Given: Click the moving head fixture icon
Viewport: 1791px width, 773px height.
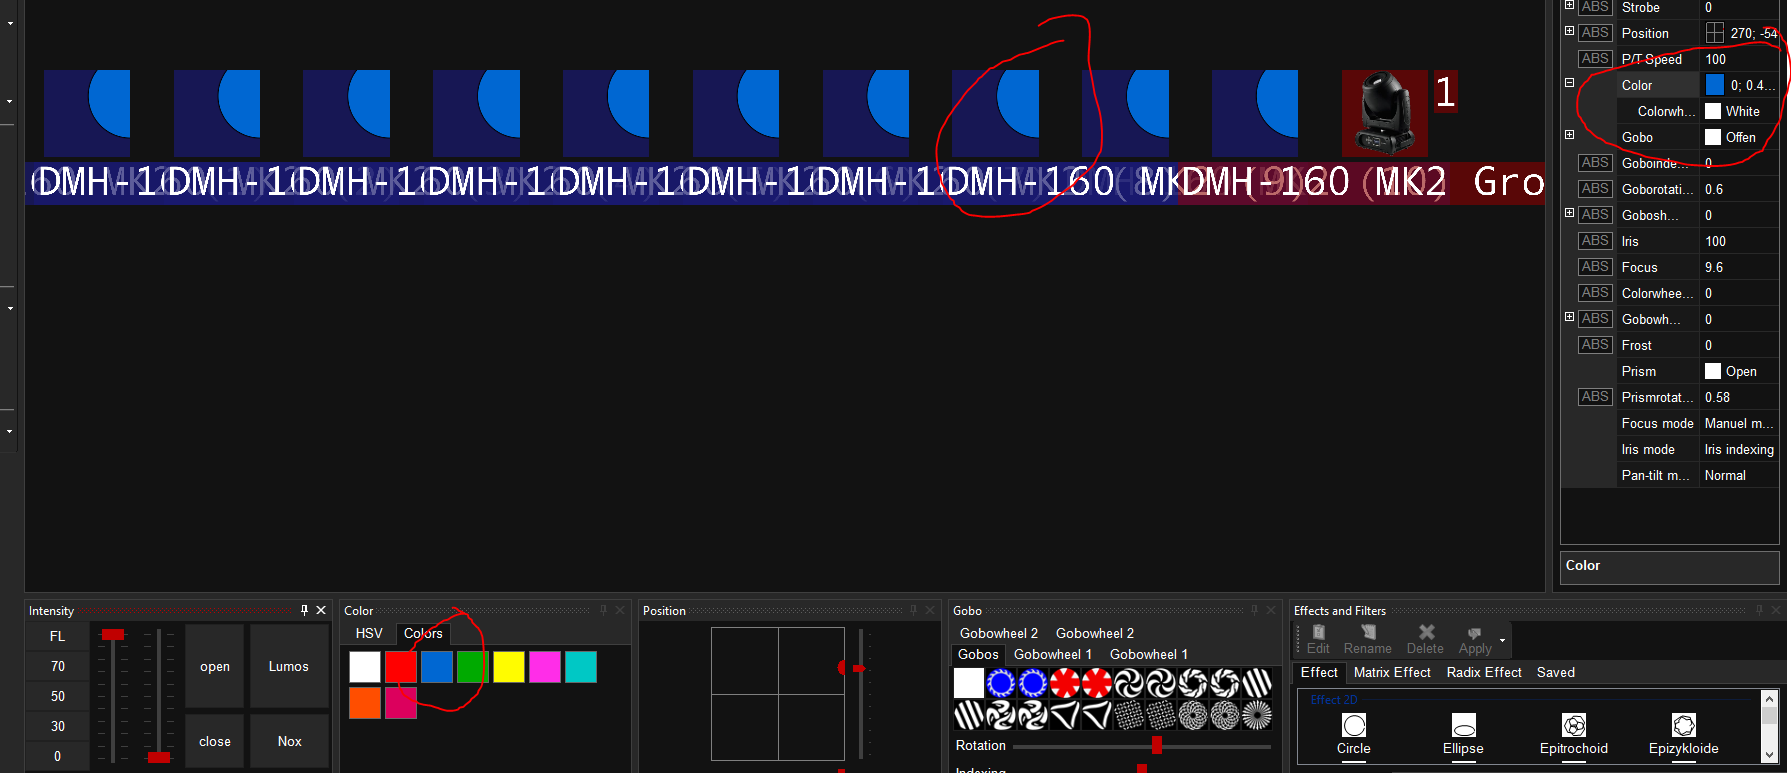Looking at the screenshot, I should (1384, 112).
